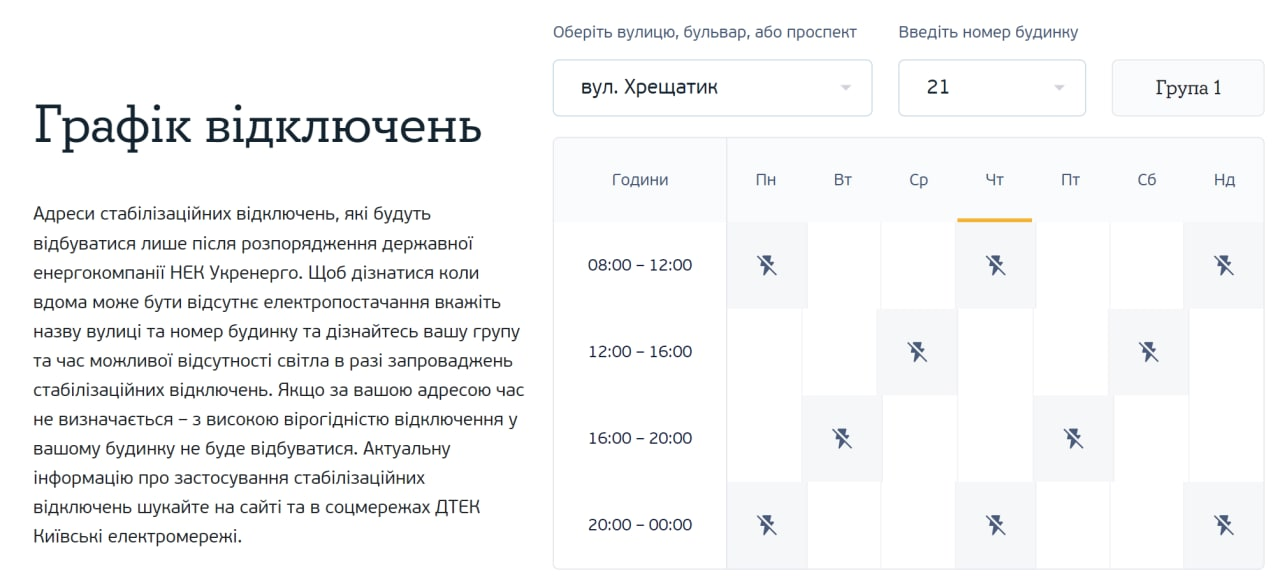Click Monday 20:00–00:00 outage icon

[x=766, y=524]
